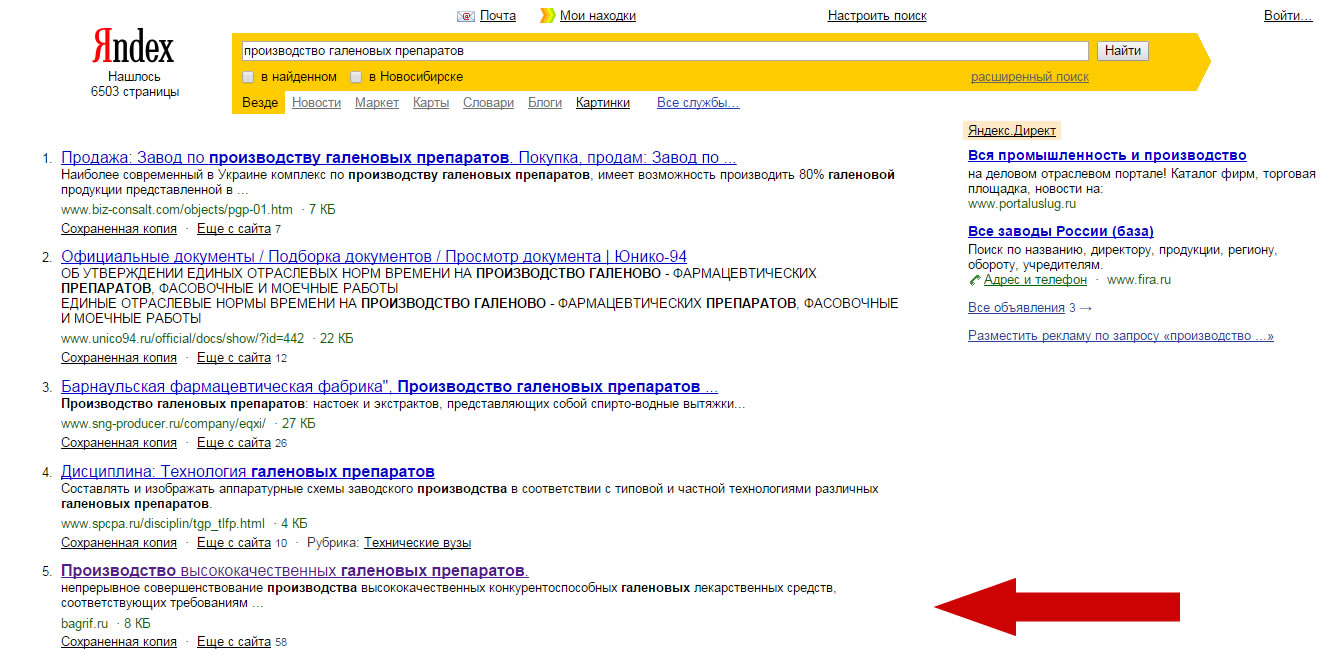The width and height of the screenshot is (1338, 657).
Task: Select the Везде tab
Action: pyautogui.click(x=260, y=103)
